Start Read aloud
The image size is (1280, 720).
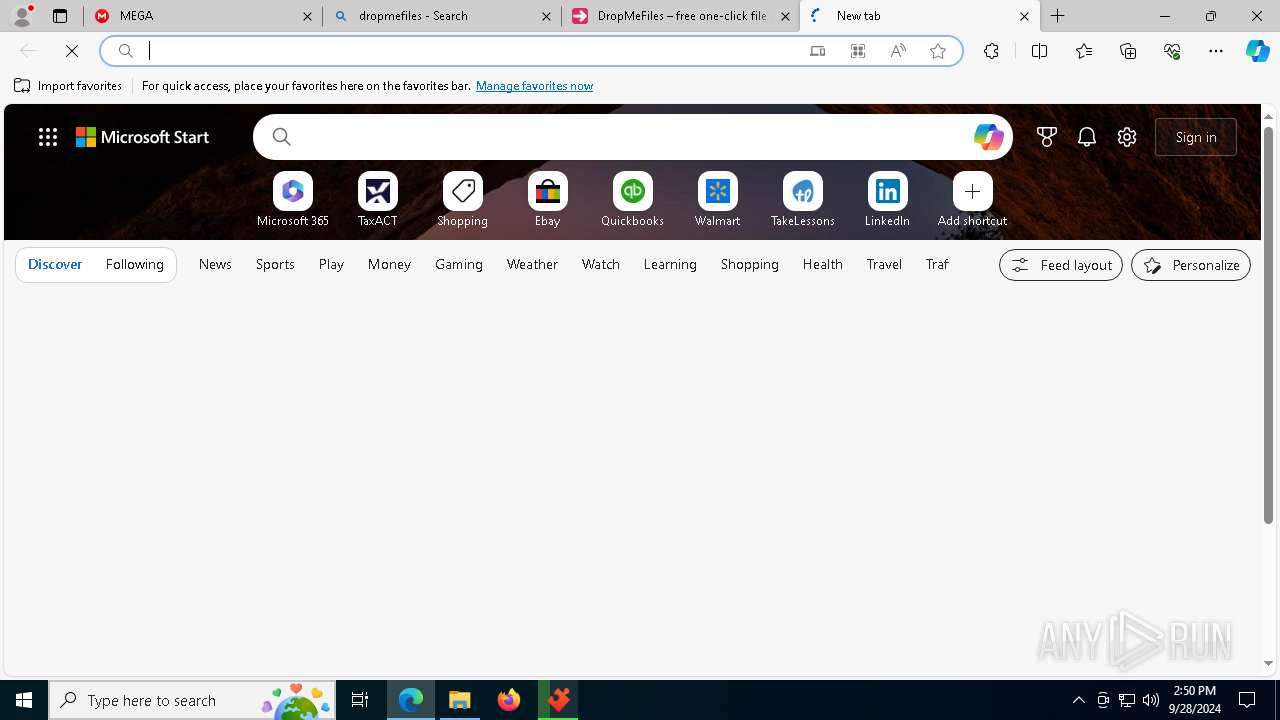[898, 51]
